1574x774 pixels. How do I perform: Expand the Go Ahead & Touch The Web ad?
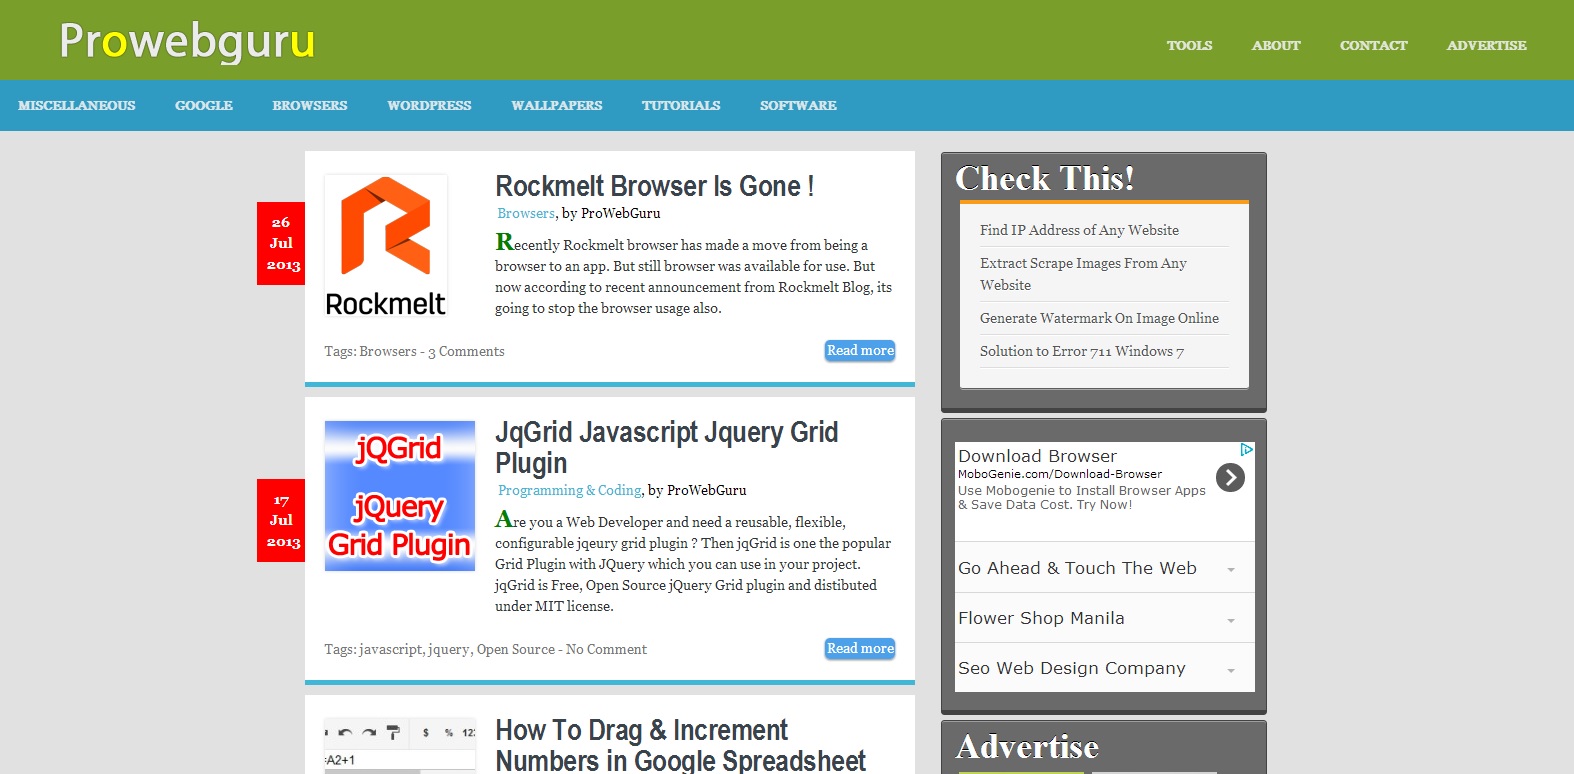1231,569
